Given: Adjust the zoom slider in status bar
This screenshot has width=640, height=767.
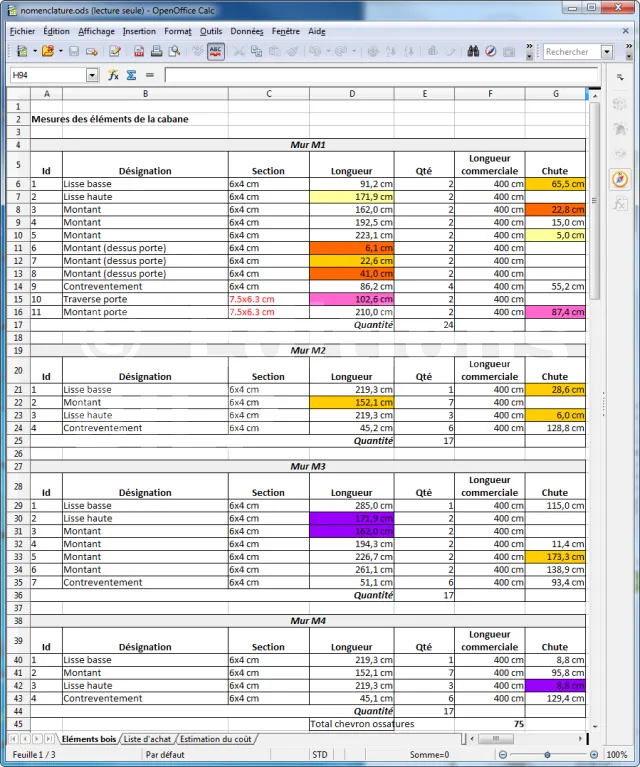Looking at the screenshot, I should tap(547, 755).
